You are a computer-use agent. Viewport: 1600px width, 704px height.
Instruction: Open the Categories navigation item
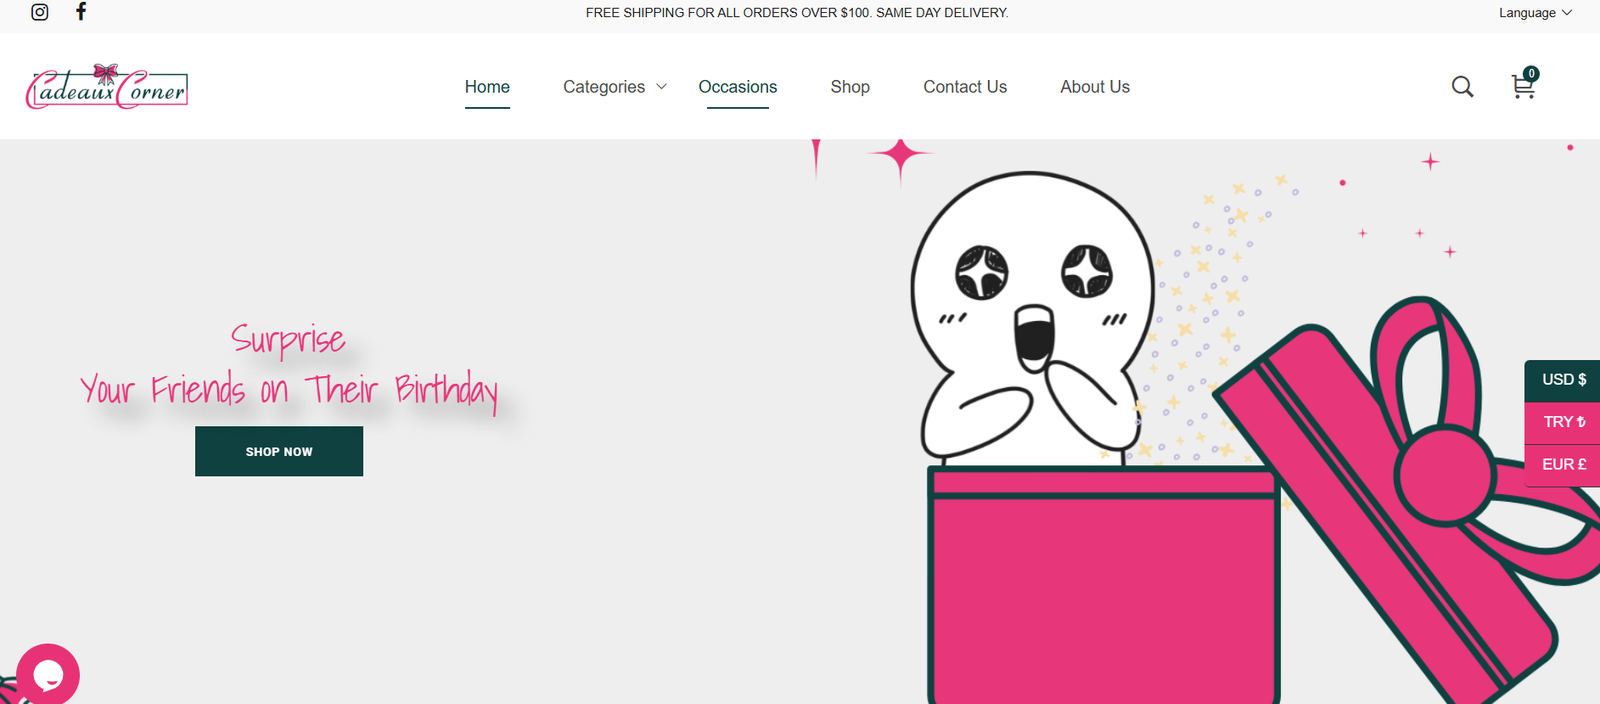pyautogui.click(x=604, y=87)
